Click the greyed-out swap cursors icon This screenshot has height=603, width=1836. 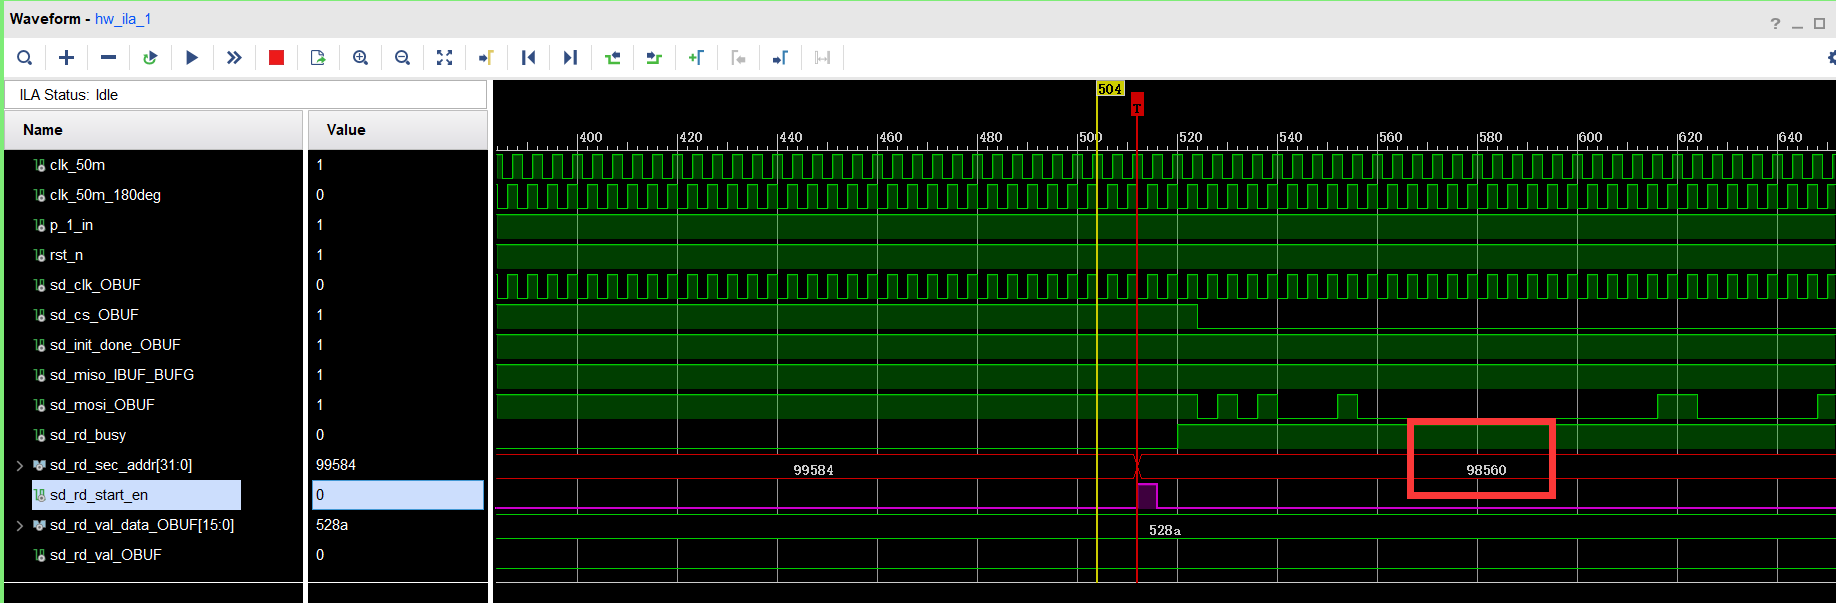pos(822,58)
